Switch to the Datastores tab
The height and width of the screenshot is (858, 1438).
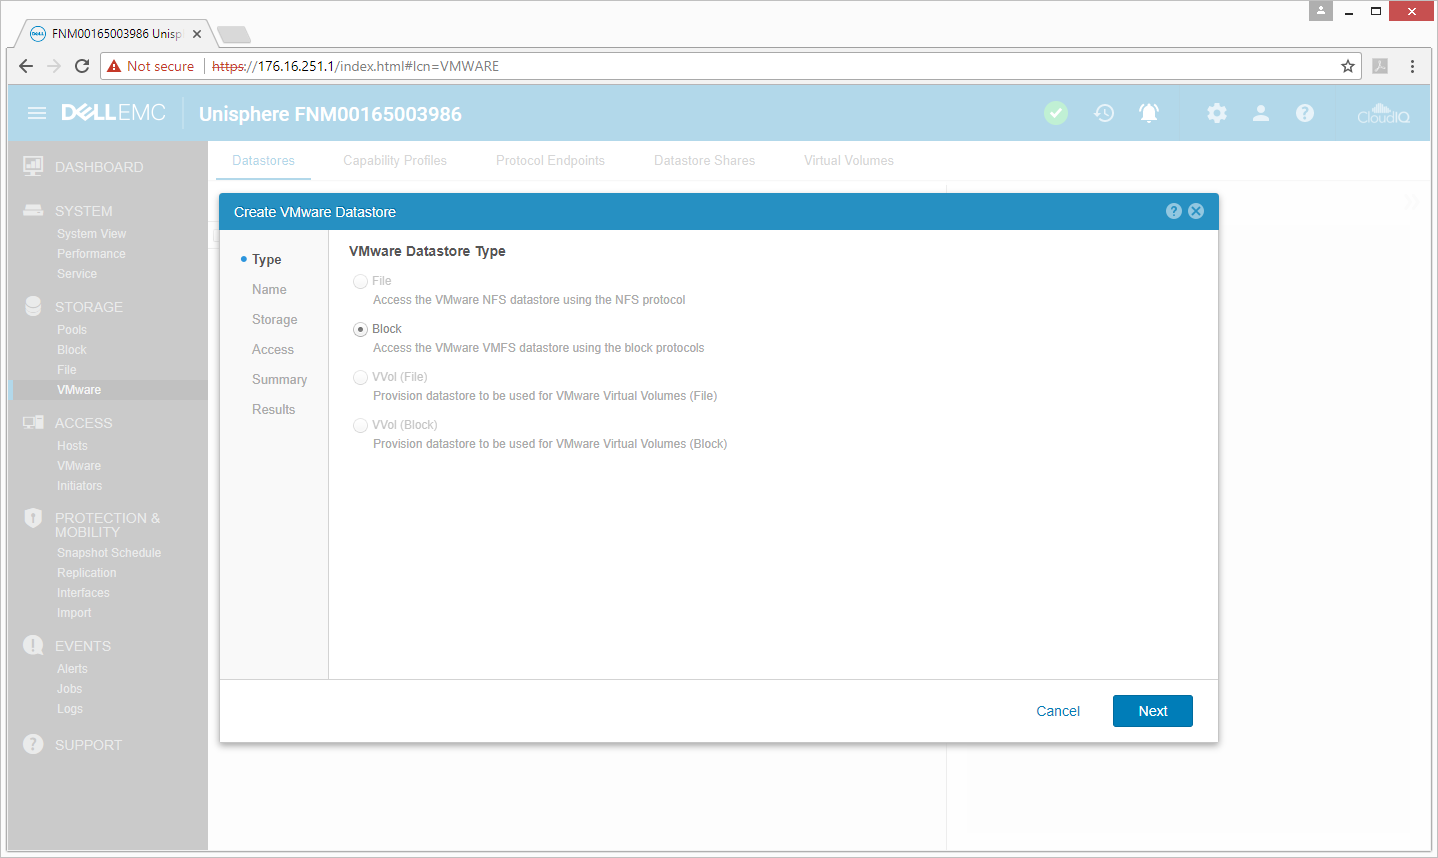click(263, 160)
